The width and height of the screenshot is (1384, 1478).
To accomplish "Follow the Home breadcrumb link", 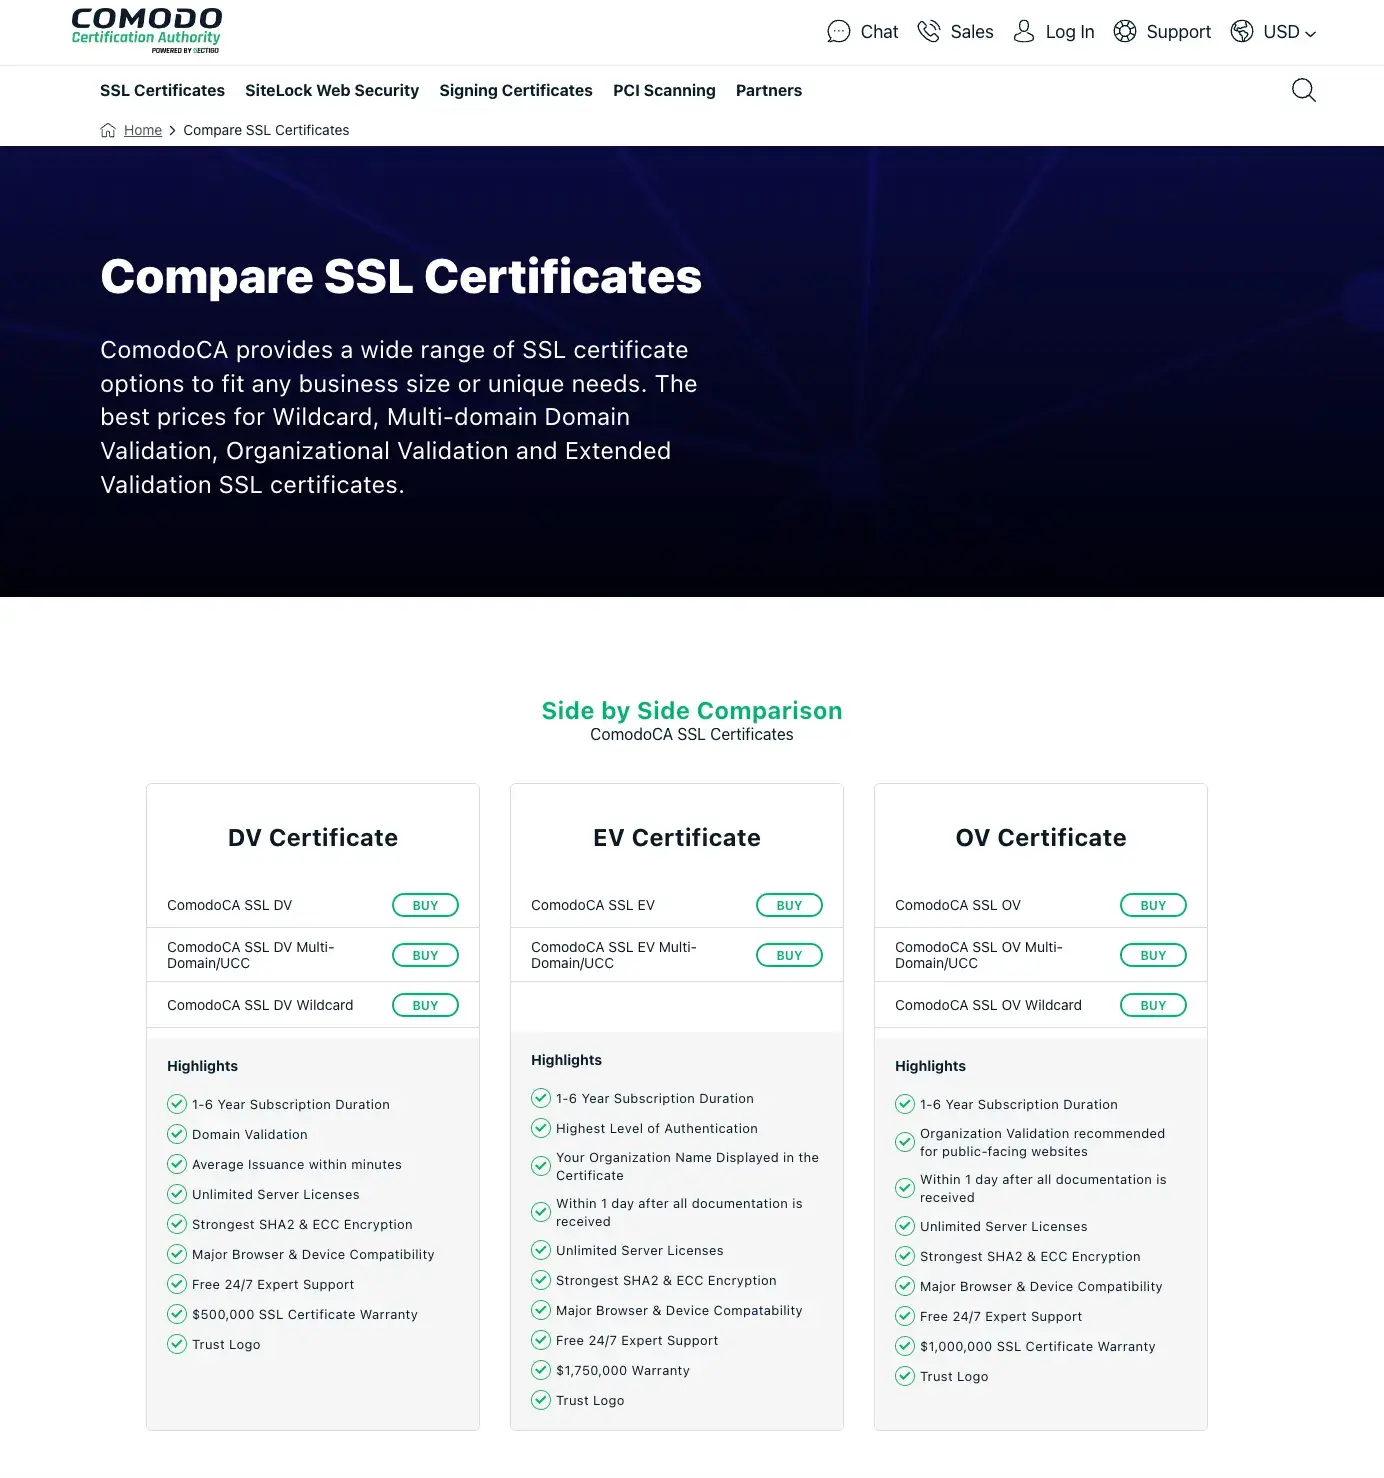I will [143, 130].
